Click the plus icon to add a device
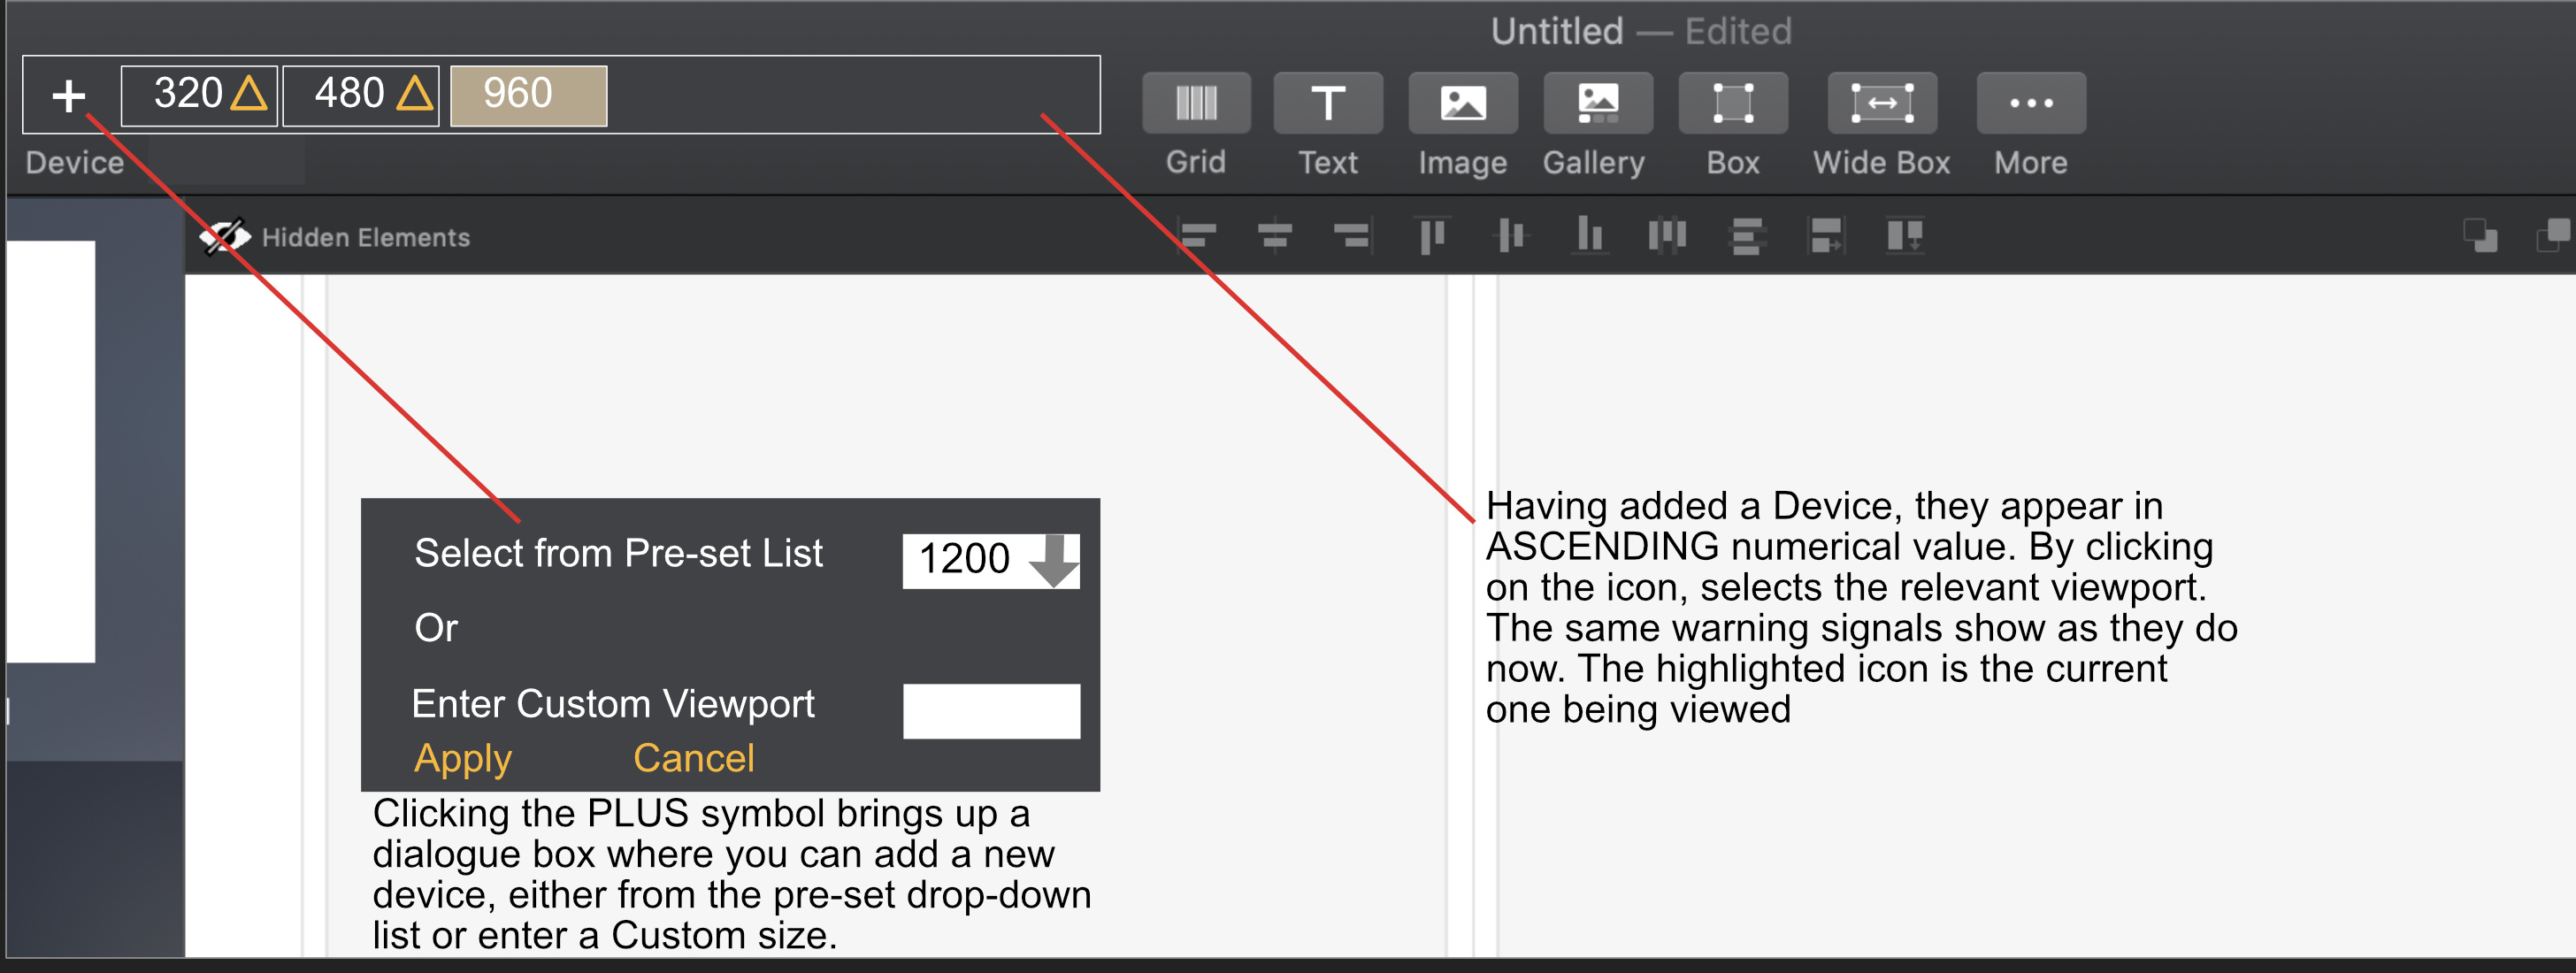Screen dimensions: 2576x973 coord(69,96)
